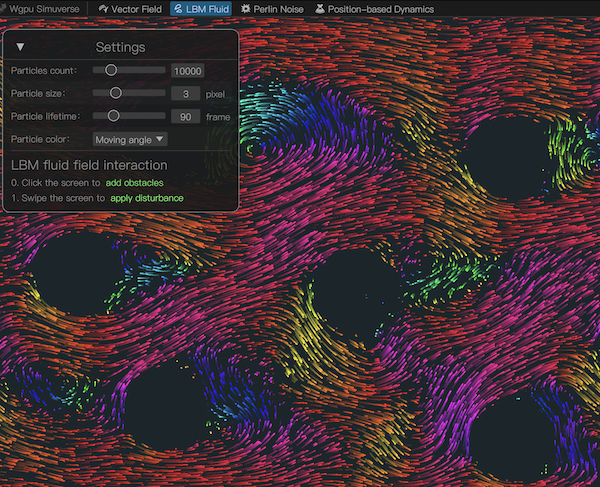
Task: Collapse the Settings panel triangle
Action: [20, 47]
